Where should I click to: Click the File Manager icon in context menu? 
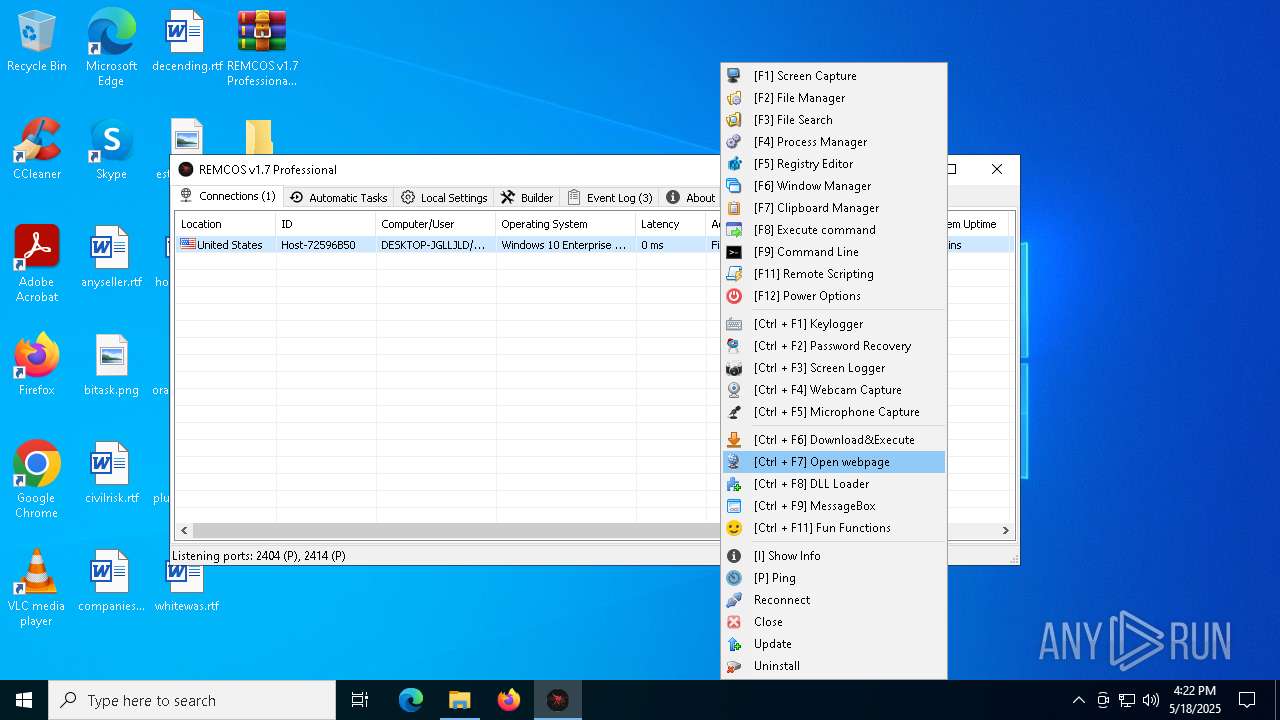(x=734, y=98)
